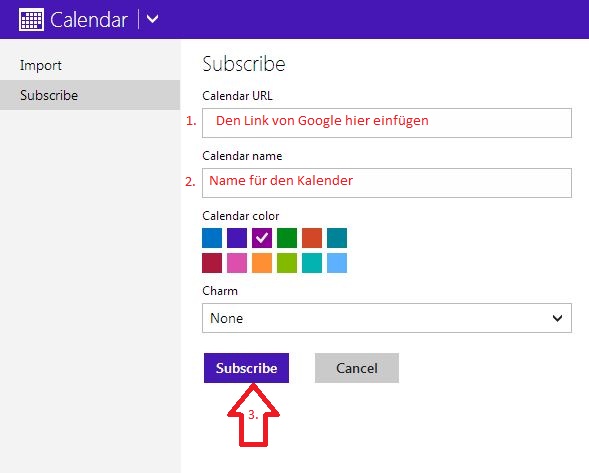Click the Calendar grid icon in header
Screen dimensions: 589x473
pyautogui.click(x=31, y=20)
